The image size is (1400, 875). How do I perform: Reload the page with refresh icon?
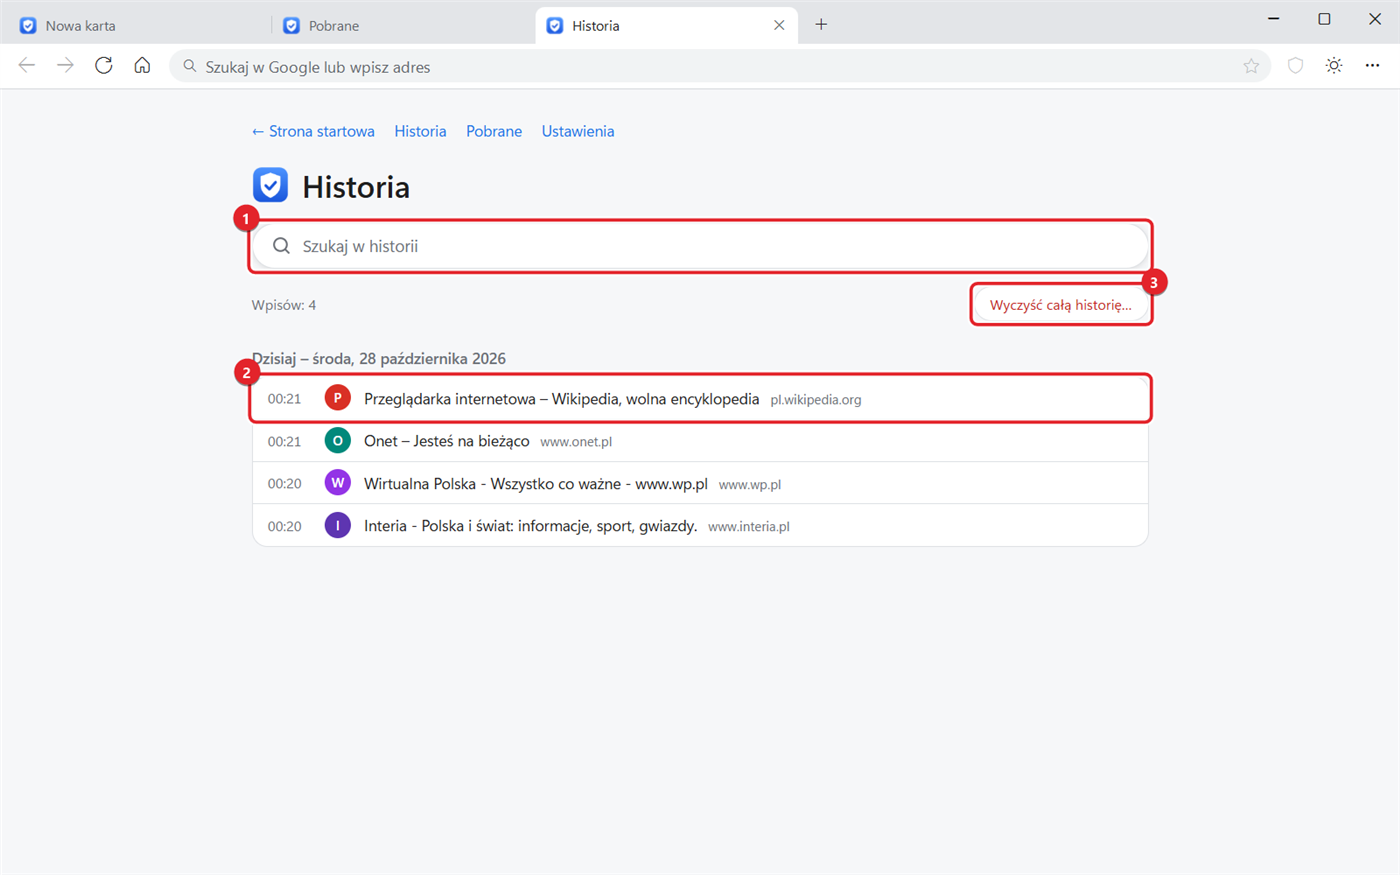tap(104, 66)
